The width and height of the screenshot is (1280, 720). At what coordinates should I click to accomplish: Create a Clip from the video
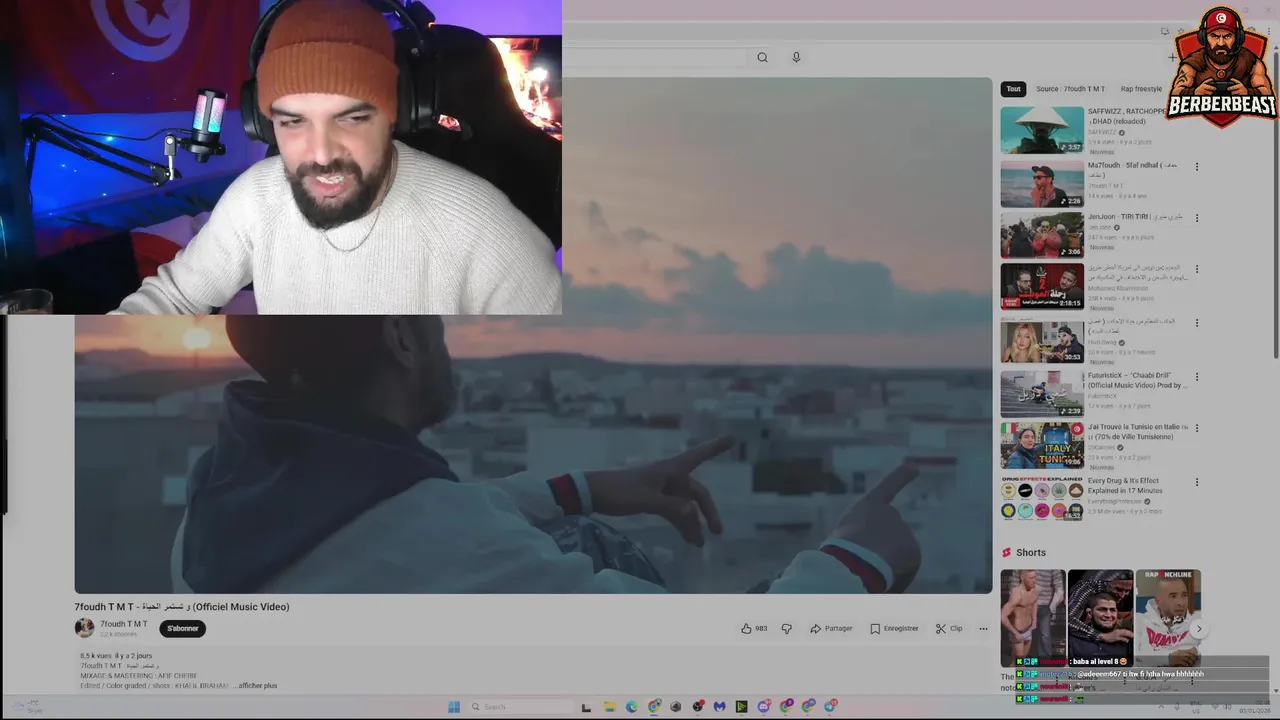click(949, 628)
